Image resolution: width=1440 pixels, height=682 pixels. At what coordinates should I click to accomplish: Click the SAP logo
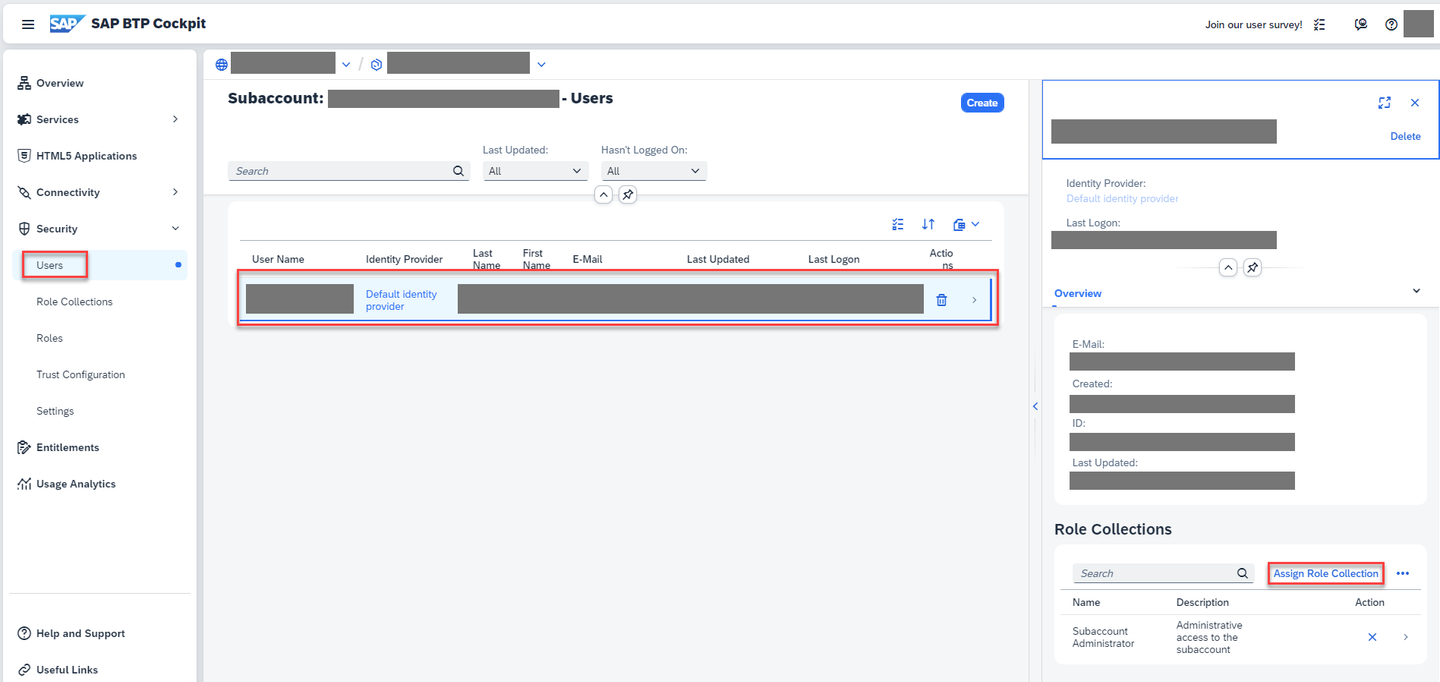coord(67,24)
